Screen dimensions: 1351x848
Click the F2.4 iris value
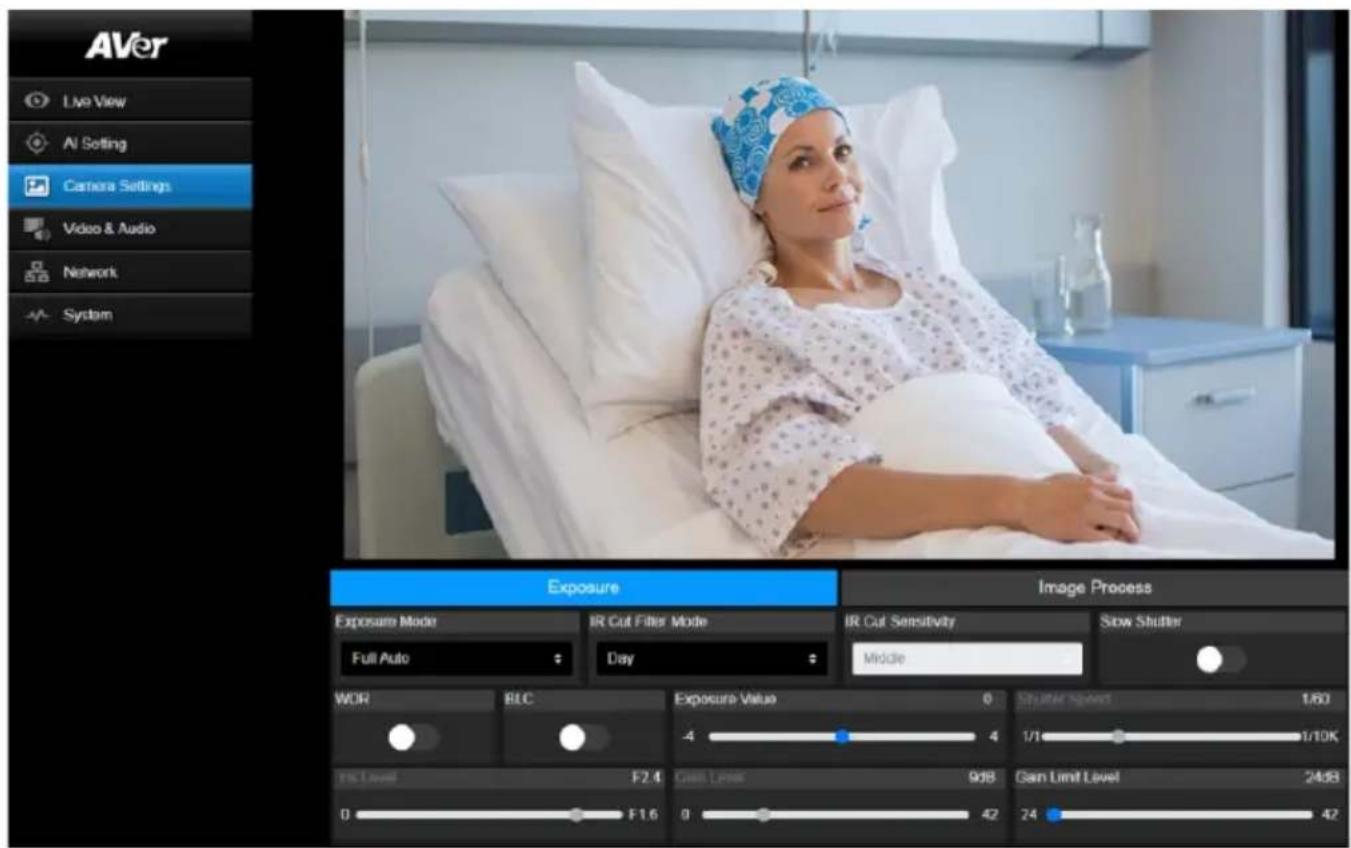tap(646, 777)
